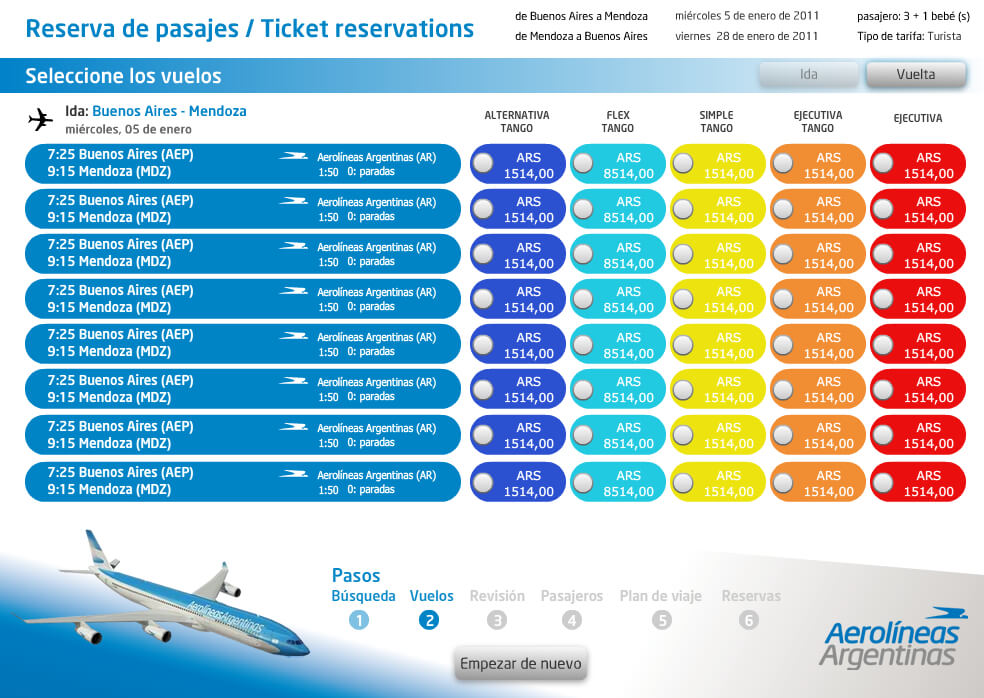Choose Ejecutiva fare radio in last flight row
This screenshot has height=698, width=984.
(883, 483)
